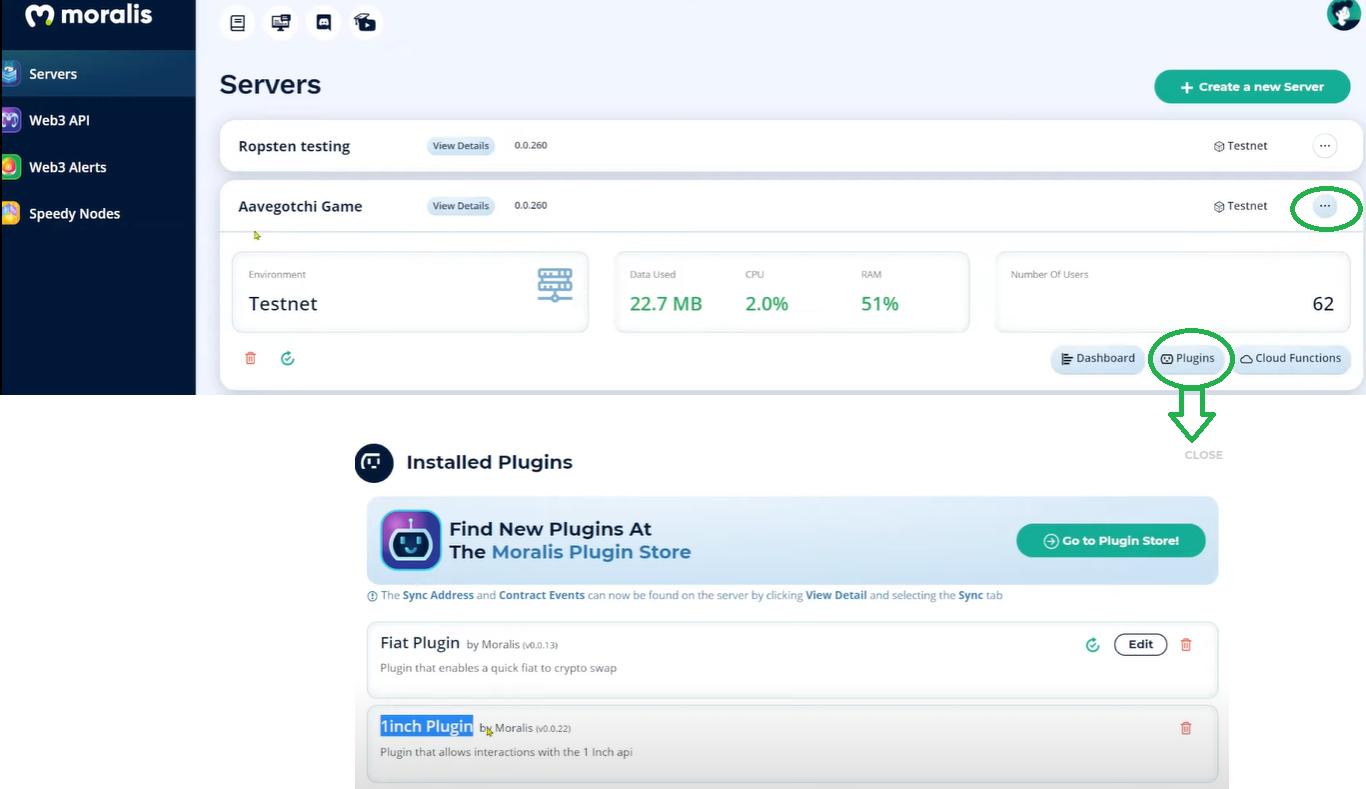Select the Ropsten testing server name
Screen dimensions: 1366x789
[294, 146]
